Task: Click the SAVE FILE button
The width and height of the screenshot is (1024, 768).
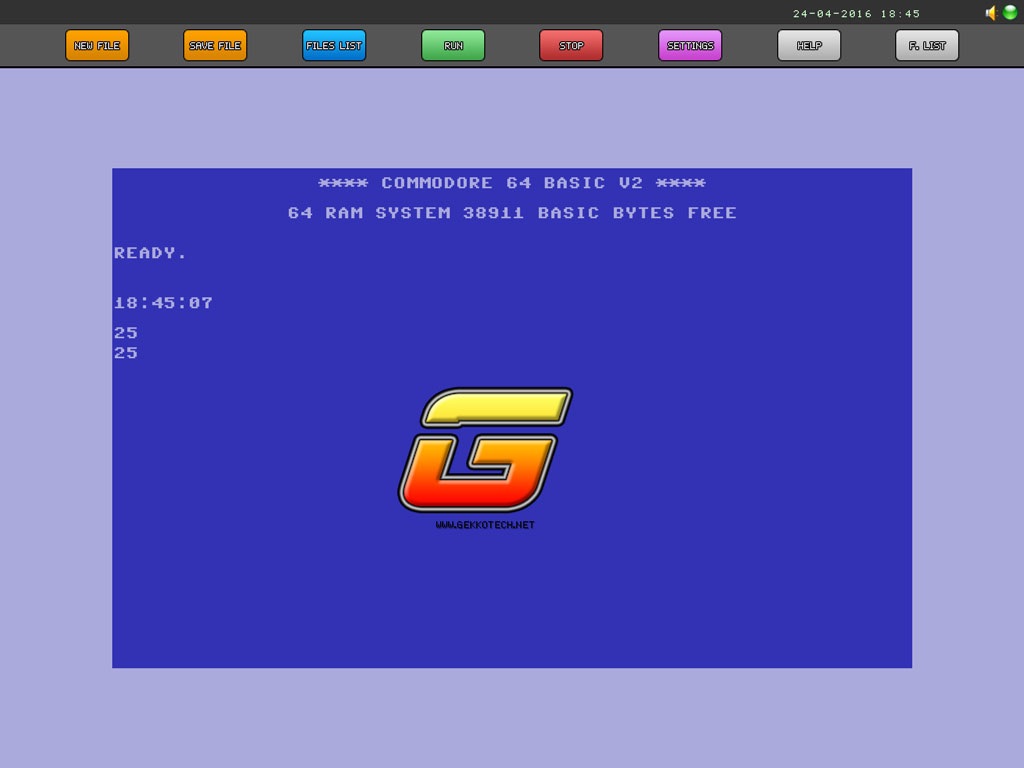Action: 215,45
